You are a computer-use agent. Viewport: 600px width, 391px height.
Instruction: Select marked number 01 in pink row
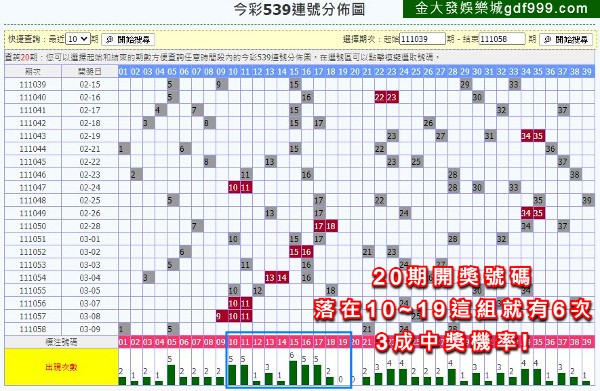tap(123, 342)
